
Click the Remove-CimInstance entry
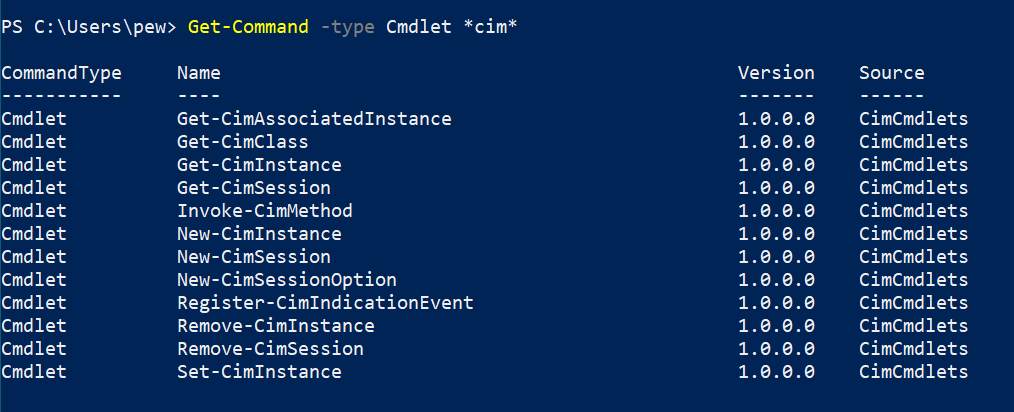275,326
